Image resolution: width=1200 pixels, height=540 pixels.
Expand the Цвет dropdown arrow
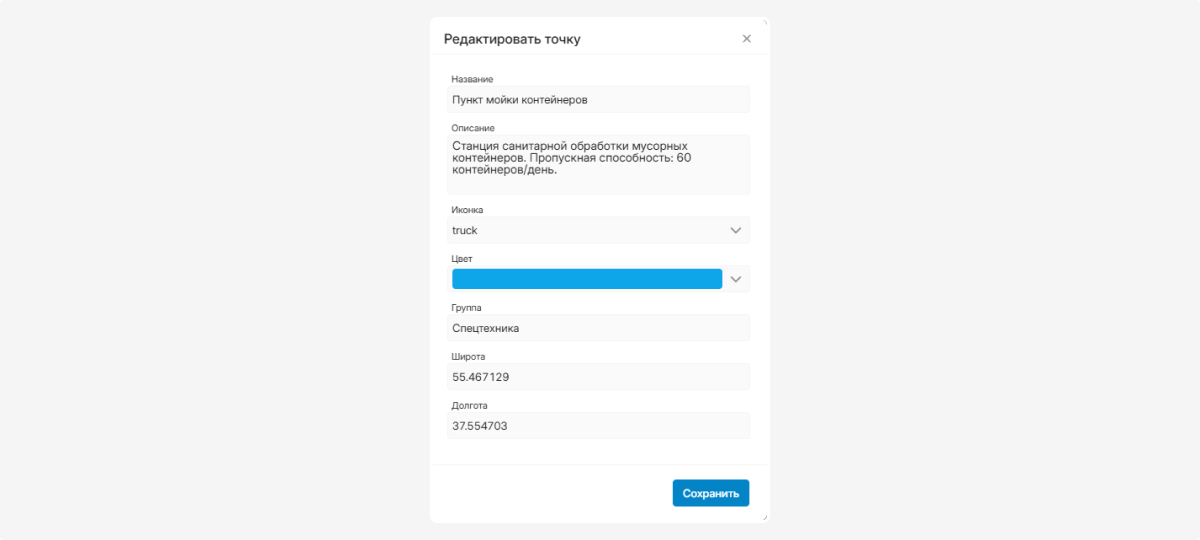(736, 279)
